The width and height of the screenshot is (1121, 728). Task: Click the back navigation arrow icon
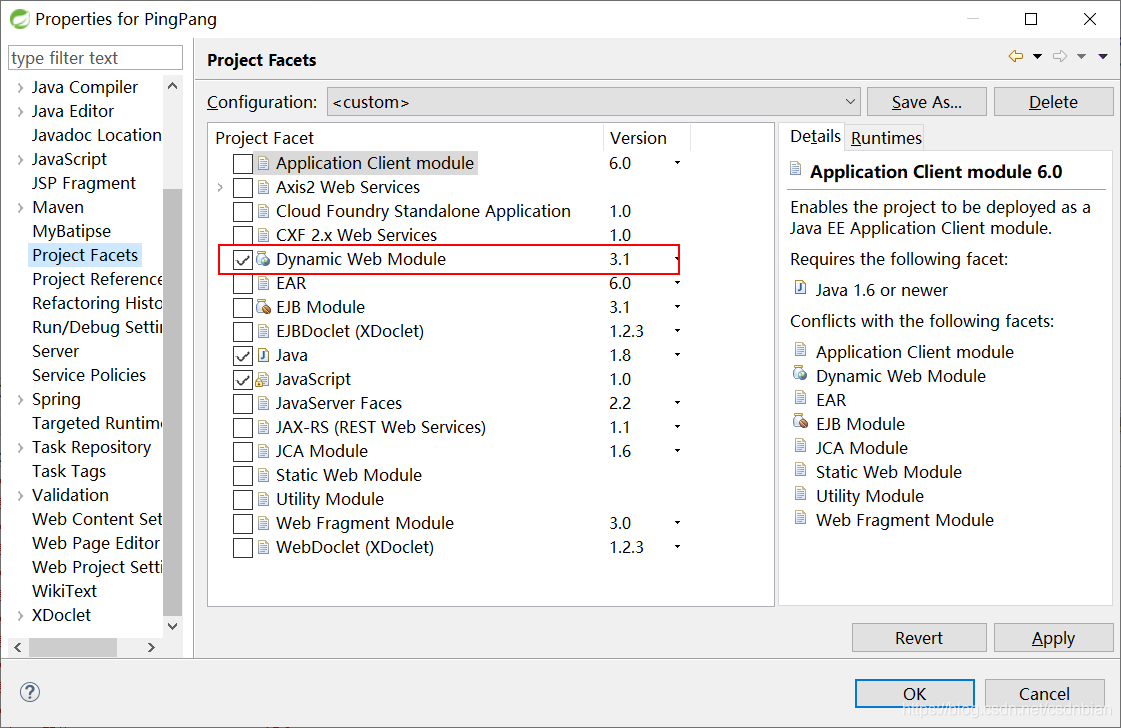click(1016, 56)
